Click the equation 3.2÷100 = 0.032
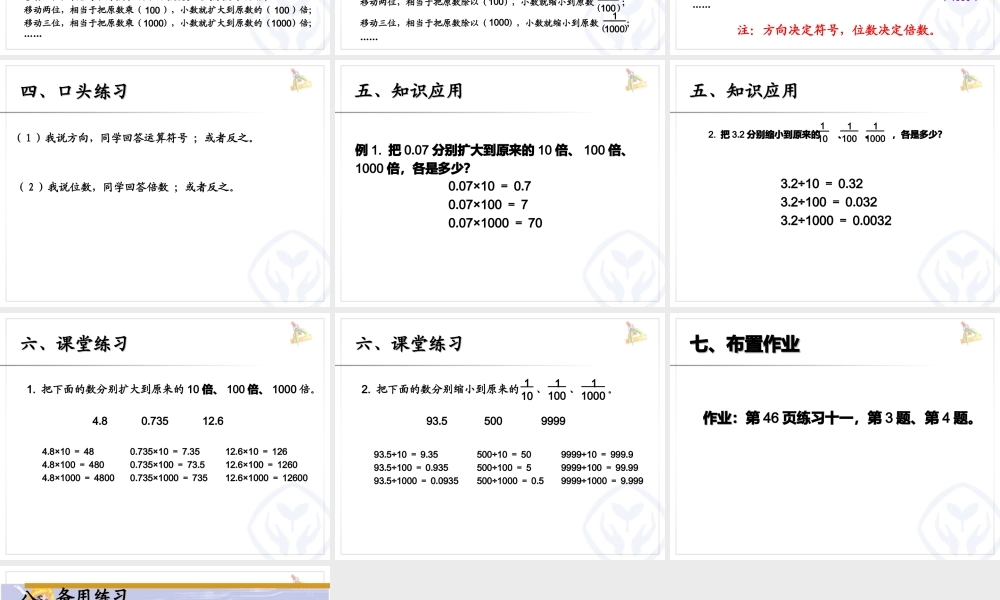 tap(828, 202)
